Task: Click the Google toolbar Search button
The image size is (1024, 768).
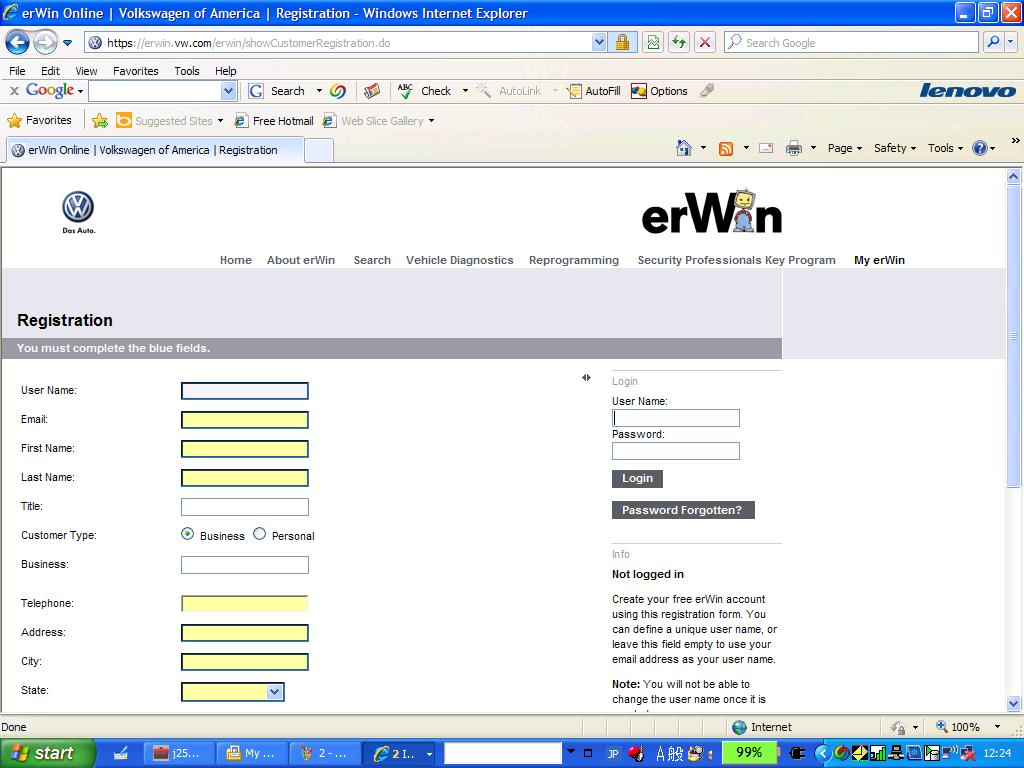Action: point(277,91)
